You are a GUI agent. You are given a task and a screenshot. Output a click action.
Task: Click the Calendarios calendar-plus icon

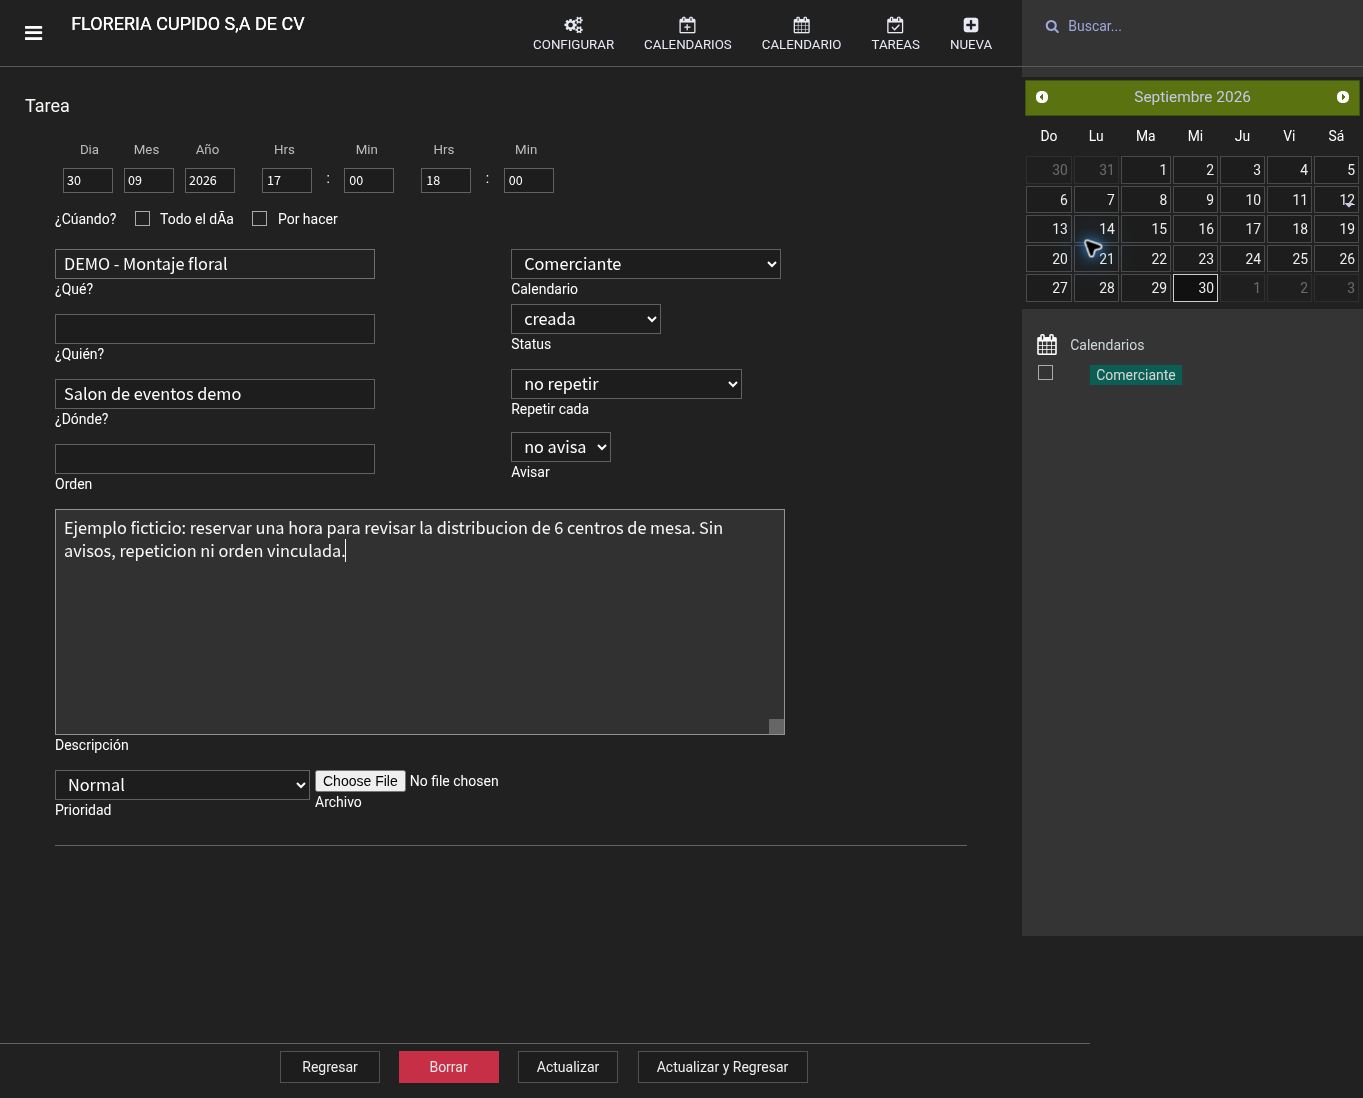687,25
